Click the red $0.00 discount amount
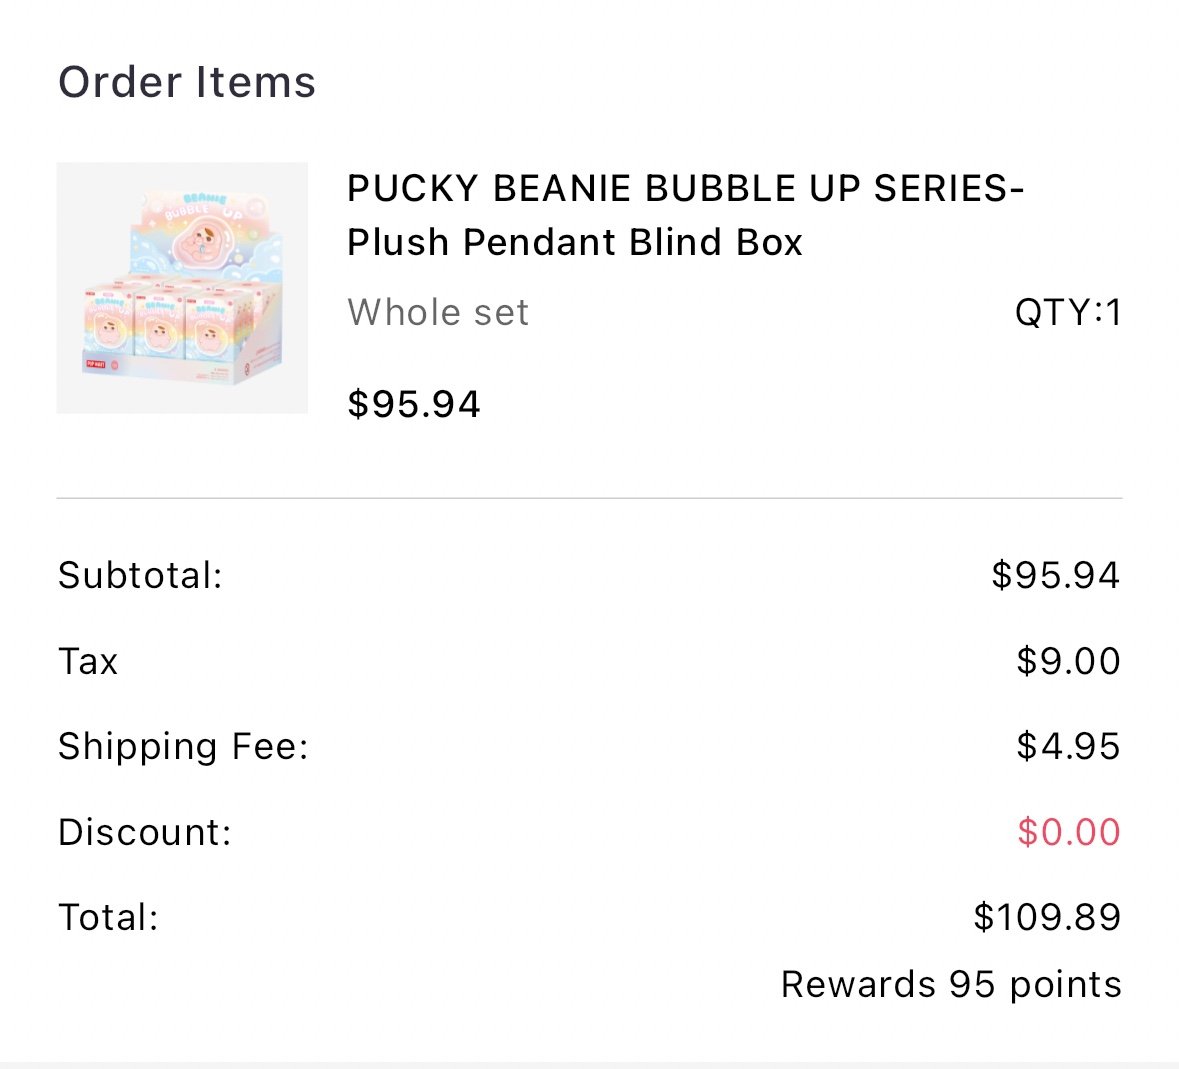This screenshot has height=1069, width=1179. point(1068,832)
